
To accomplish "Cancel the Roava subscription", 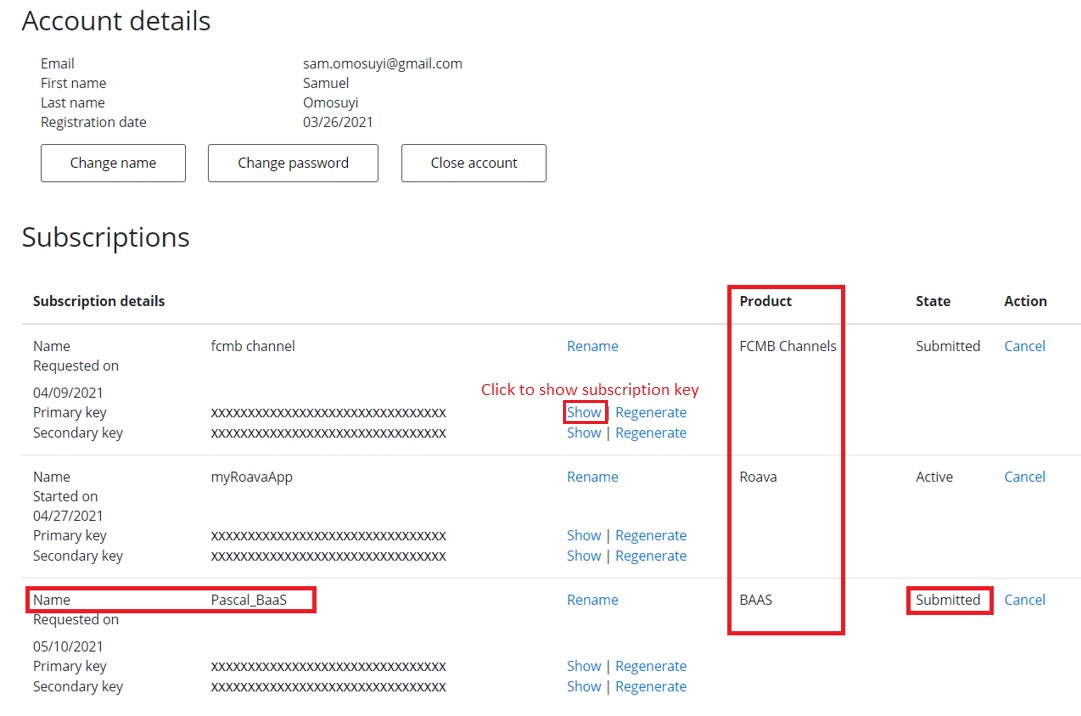I will (x=1024, y=477).
